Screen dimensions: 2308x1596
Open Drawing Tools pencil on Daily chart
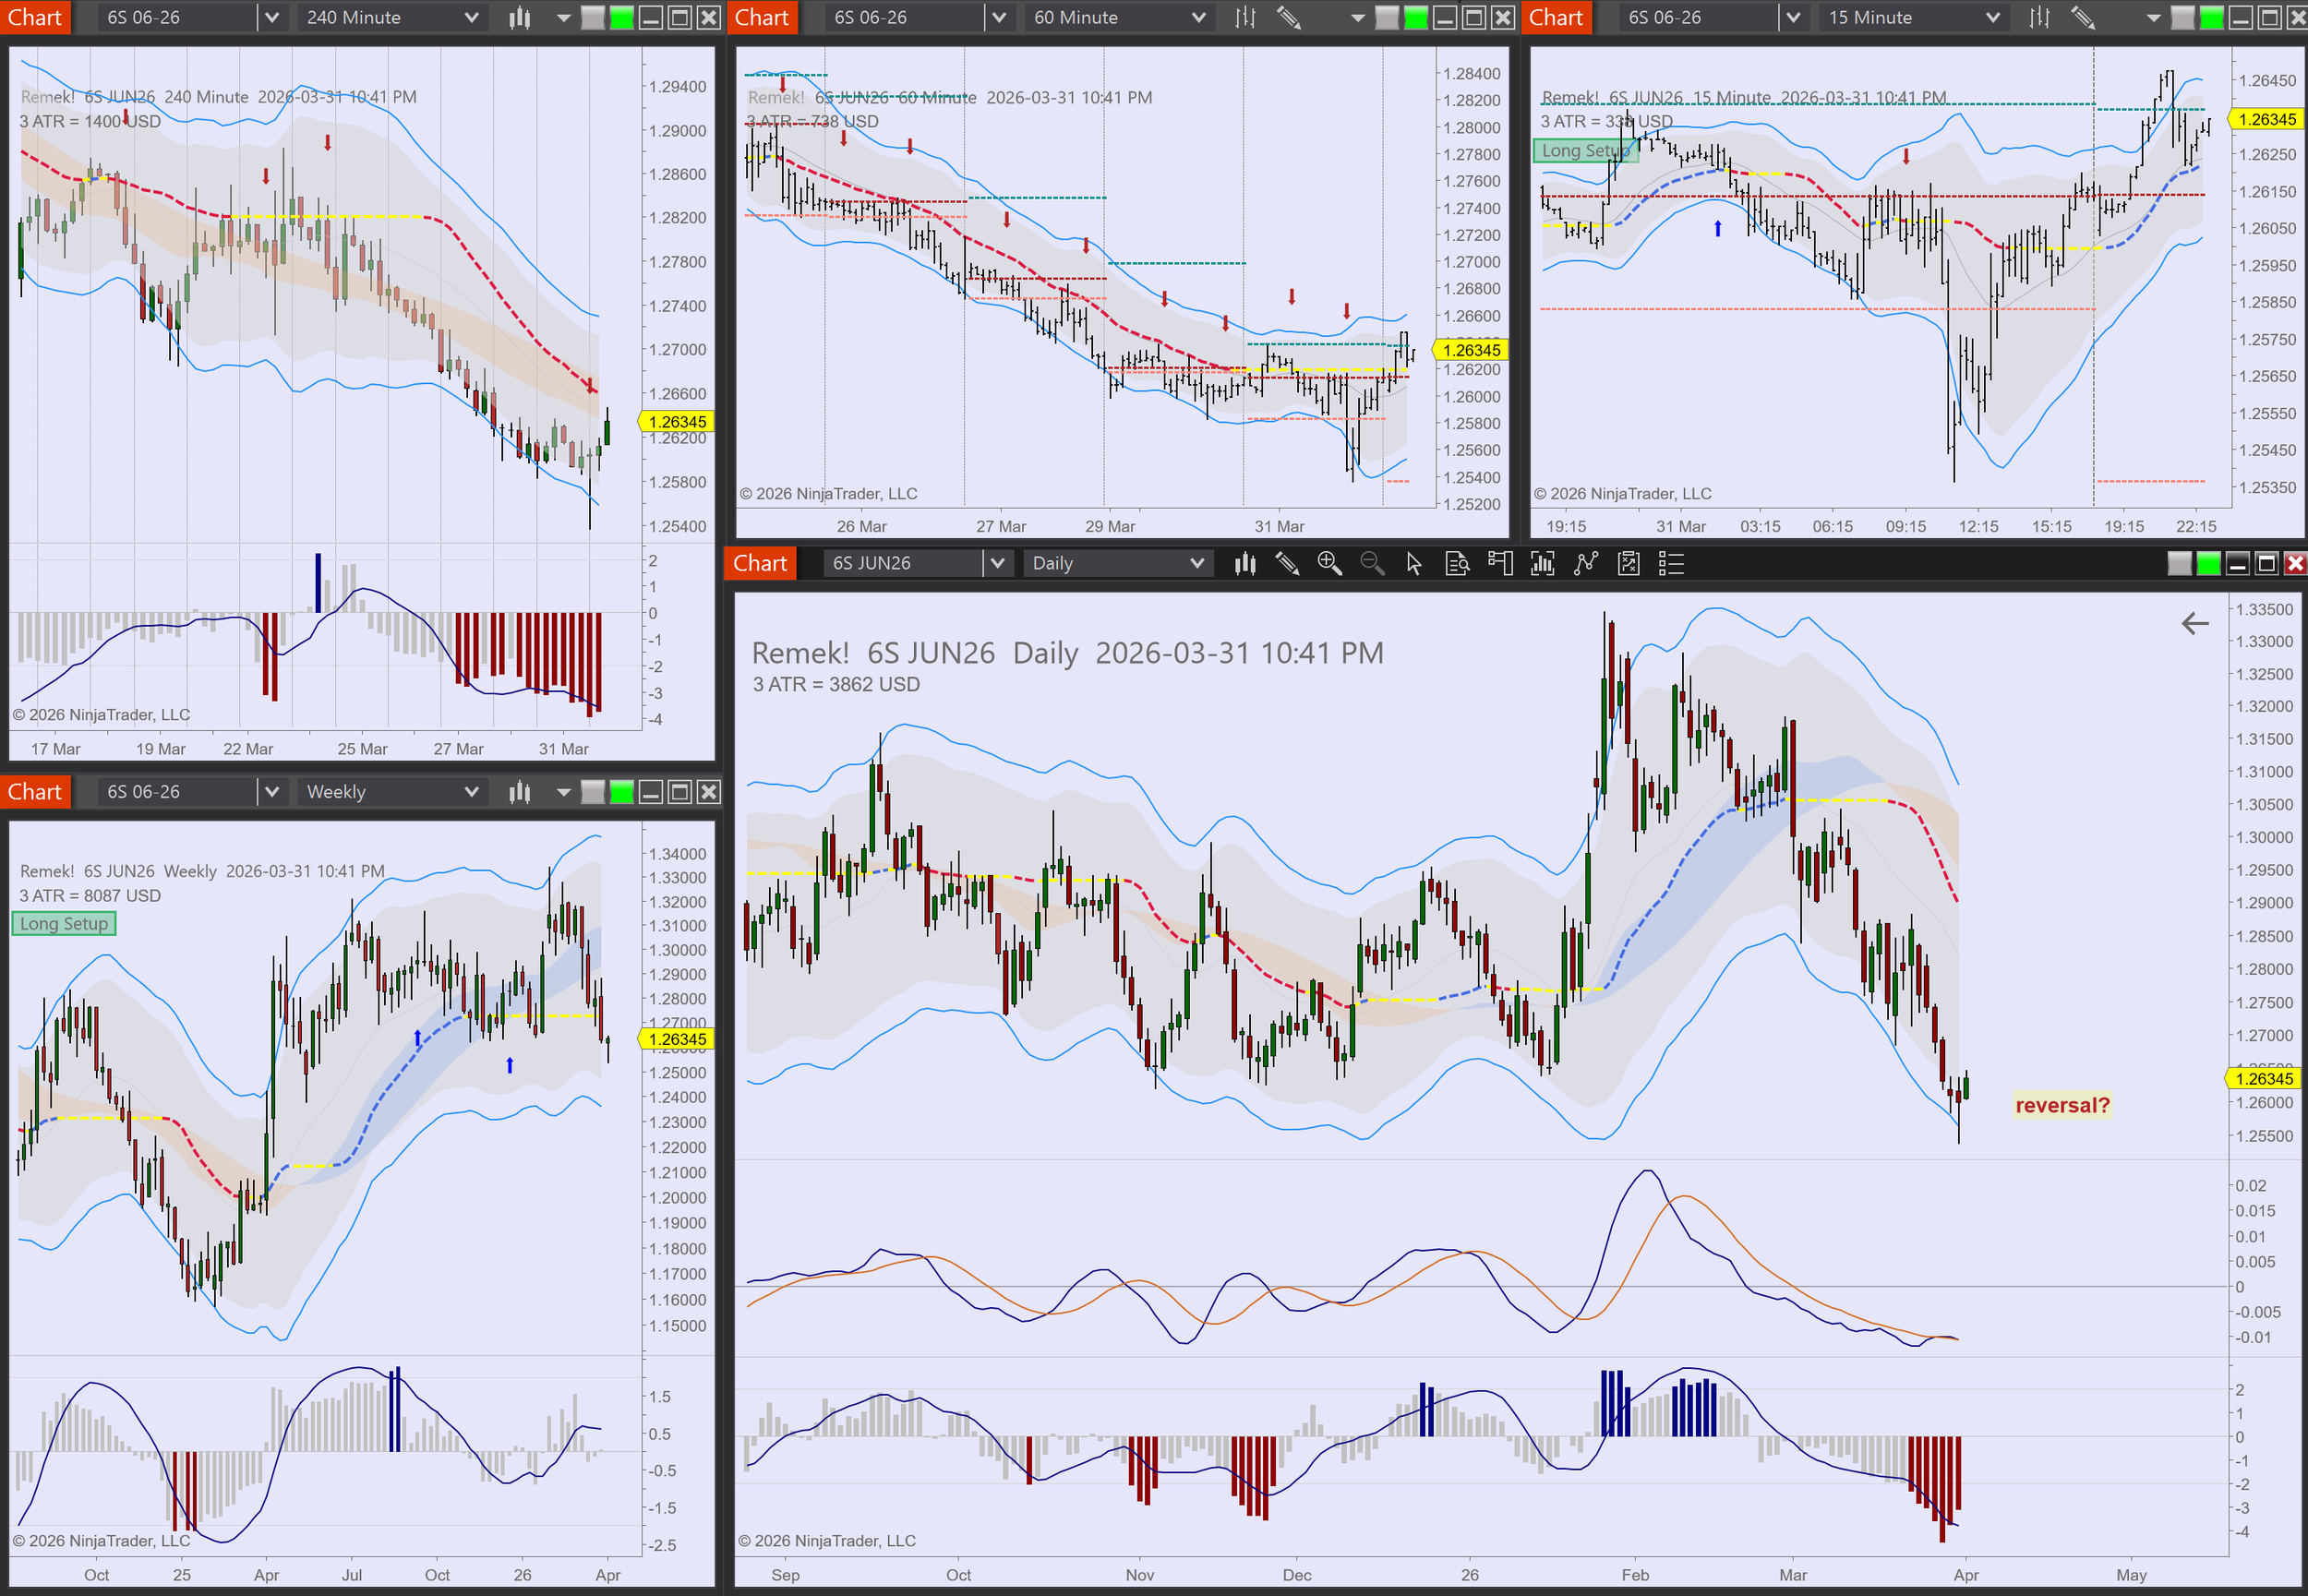[x=1287, y=564]
